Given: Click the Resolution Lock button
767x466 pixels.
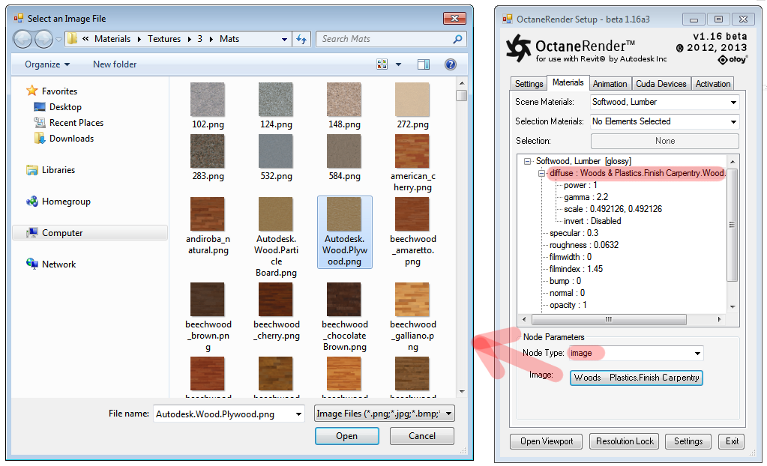Looking at the screenshot, I should (x=624, y=441).
